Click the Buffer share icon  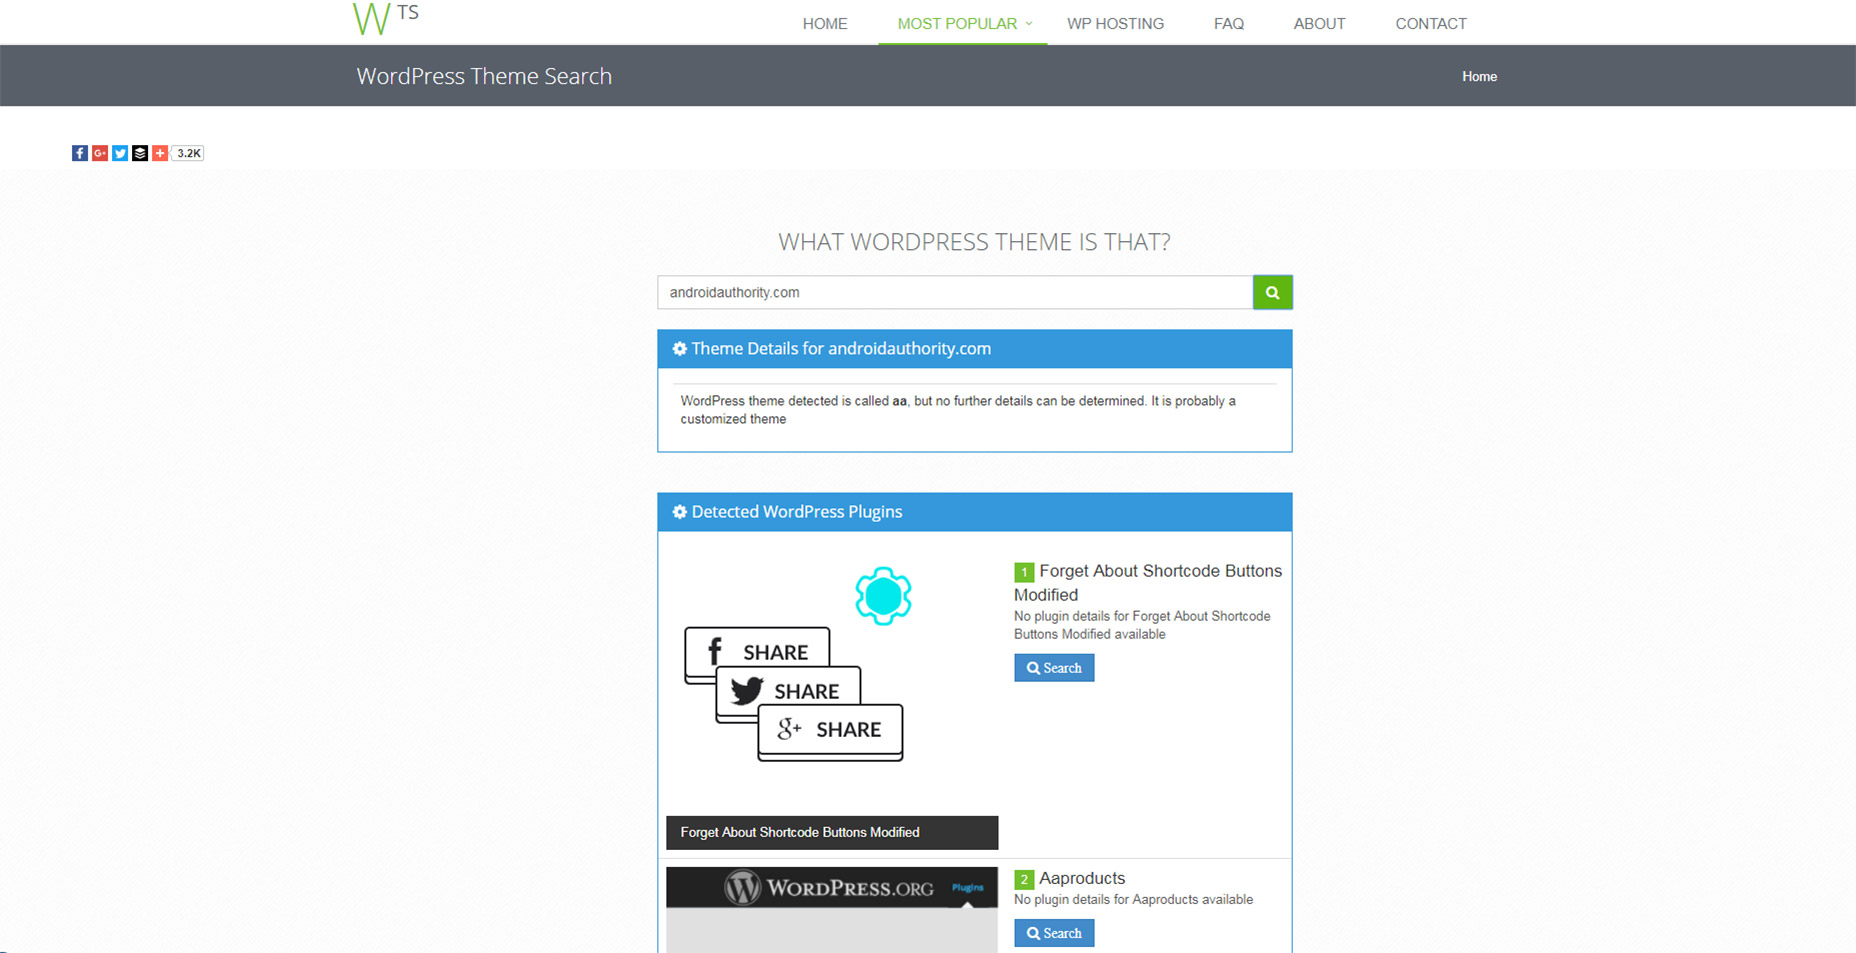[x=140, y=153]
